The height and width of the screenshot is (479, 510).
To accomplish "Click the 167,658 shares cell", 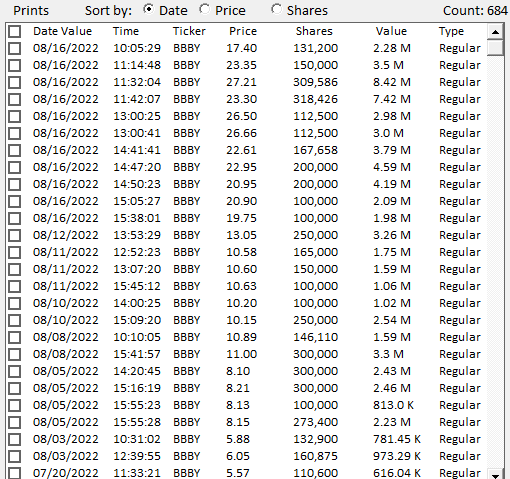I will [315, 150].
